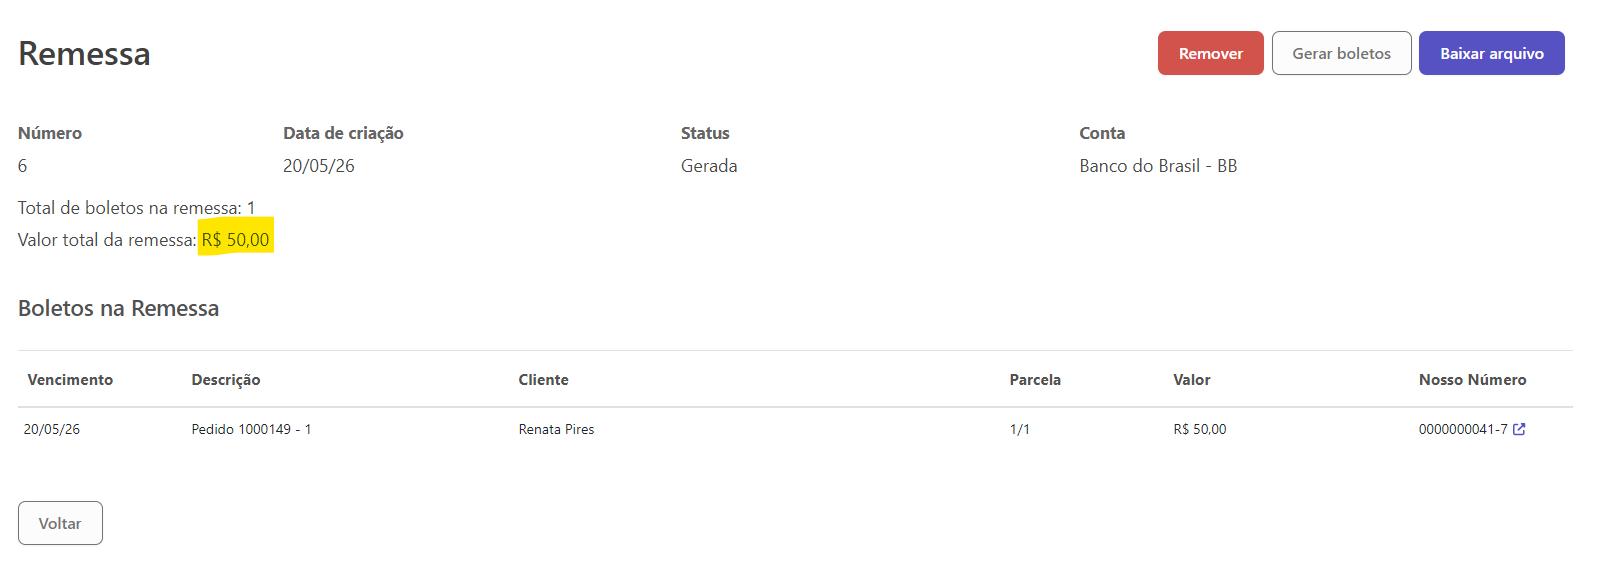This screenshot has height=575, width=1602.
Task: Click the Vencimento column header
Action: (70, 380)
